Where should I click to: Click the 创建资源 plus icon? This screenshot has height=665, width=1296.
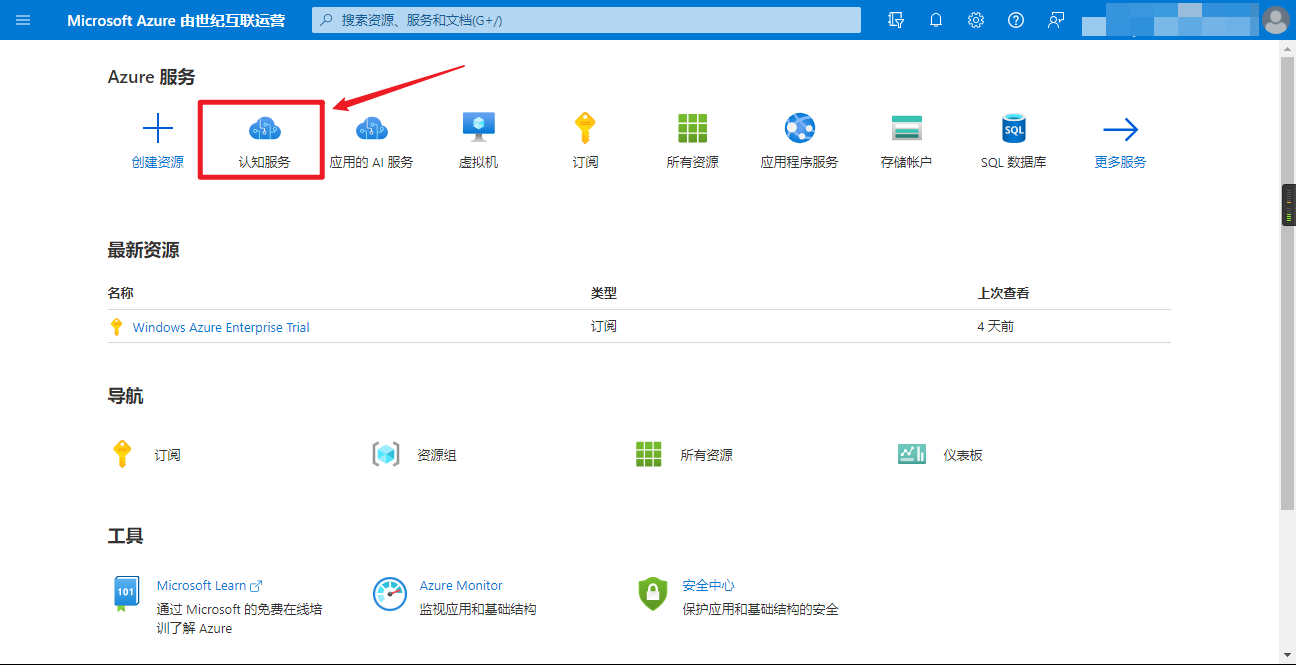(x=158, y=128)
